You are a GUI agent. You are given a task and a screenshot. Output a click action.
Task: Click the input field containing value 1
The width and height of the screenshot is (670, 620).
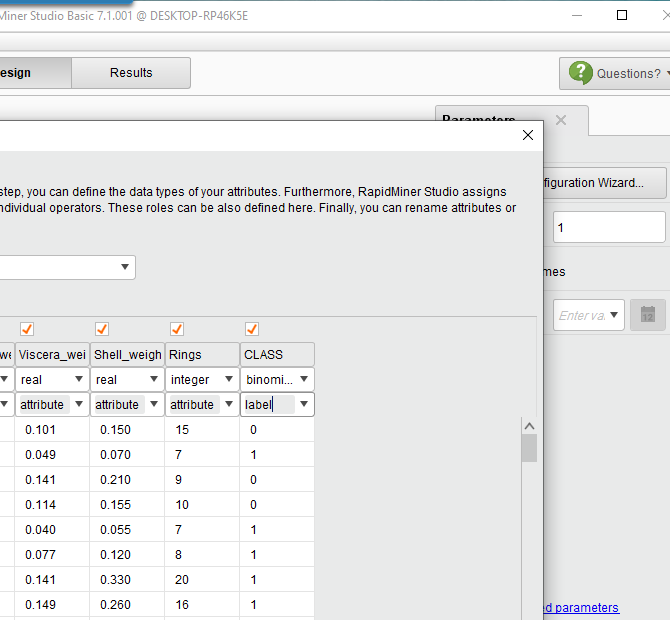(x=609, y=227)
